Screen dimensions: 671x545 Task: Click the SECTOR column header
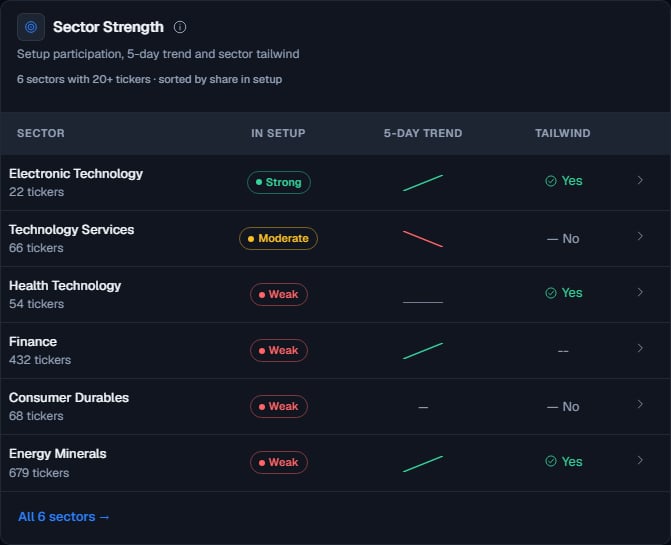coord(41,133)
